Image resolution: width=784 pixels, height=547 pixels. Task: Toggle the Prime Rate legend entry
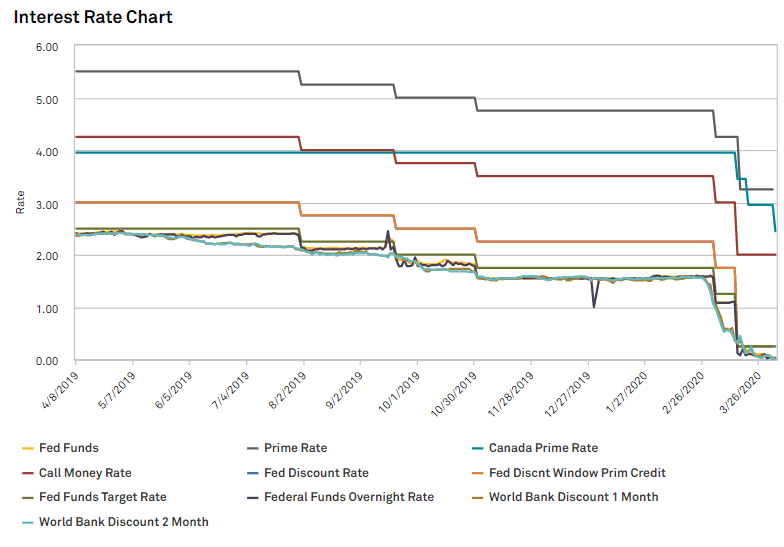[x=288, y=448]
